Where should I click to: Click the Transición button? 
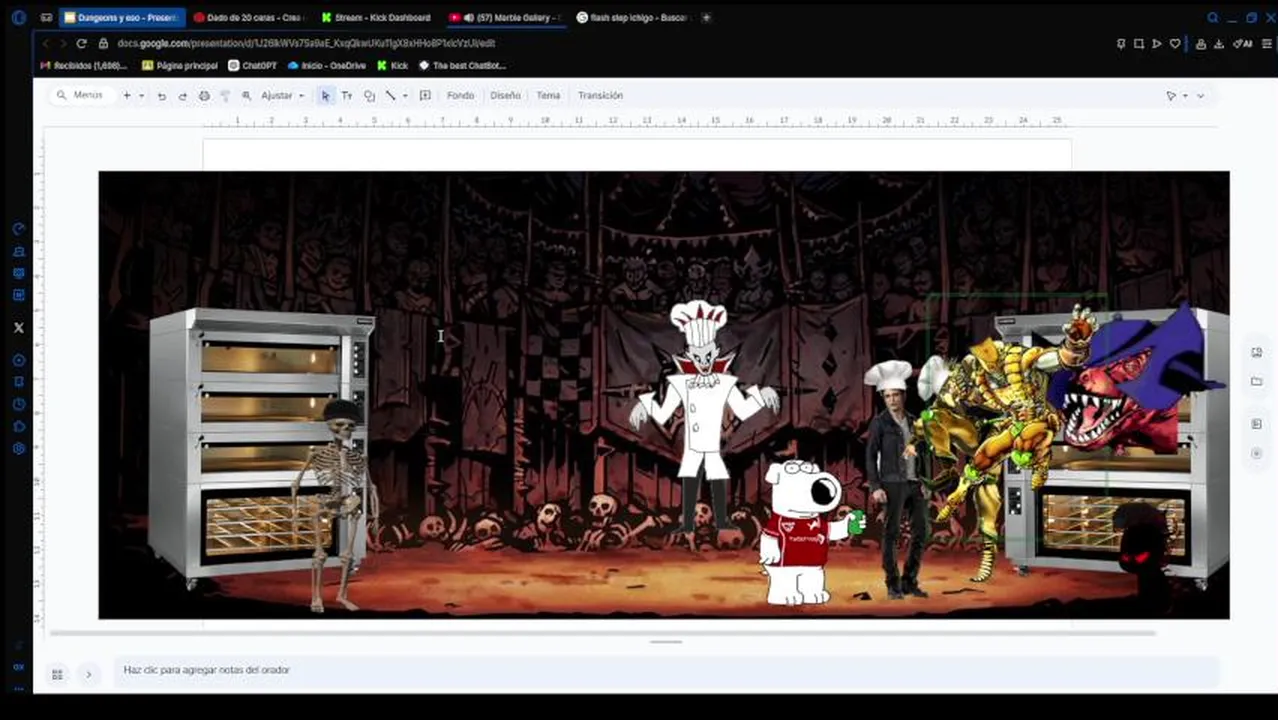[600, 96]
